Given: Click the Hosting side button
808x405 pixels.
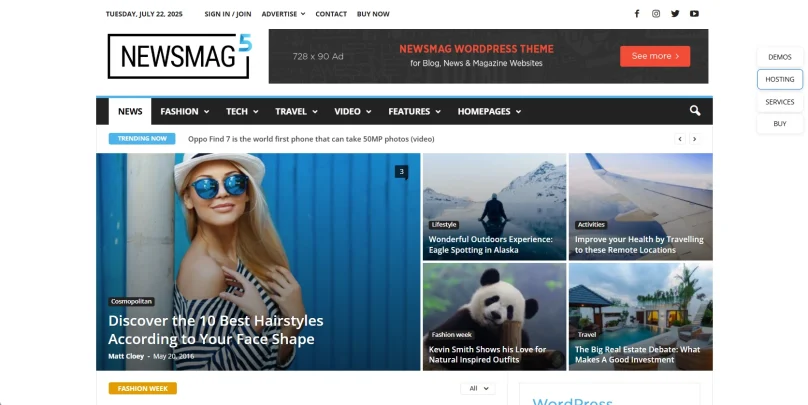Looking at the screenshot, I should pyautogui.click(x=780, y=79).
